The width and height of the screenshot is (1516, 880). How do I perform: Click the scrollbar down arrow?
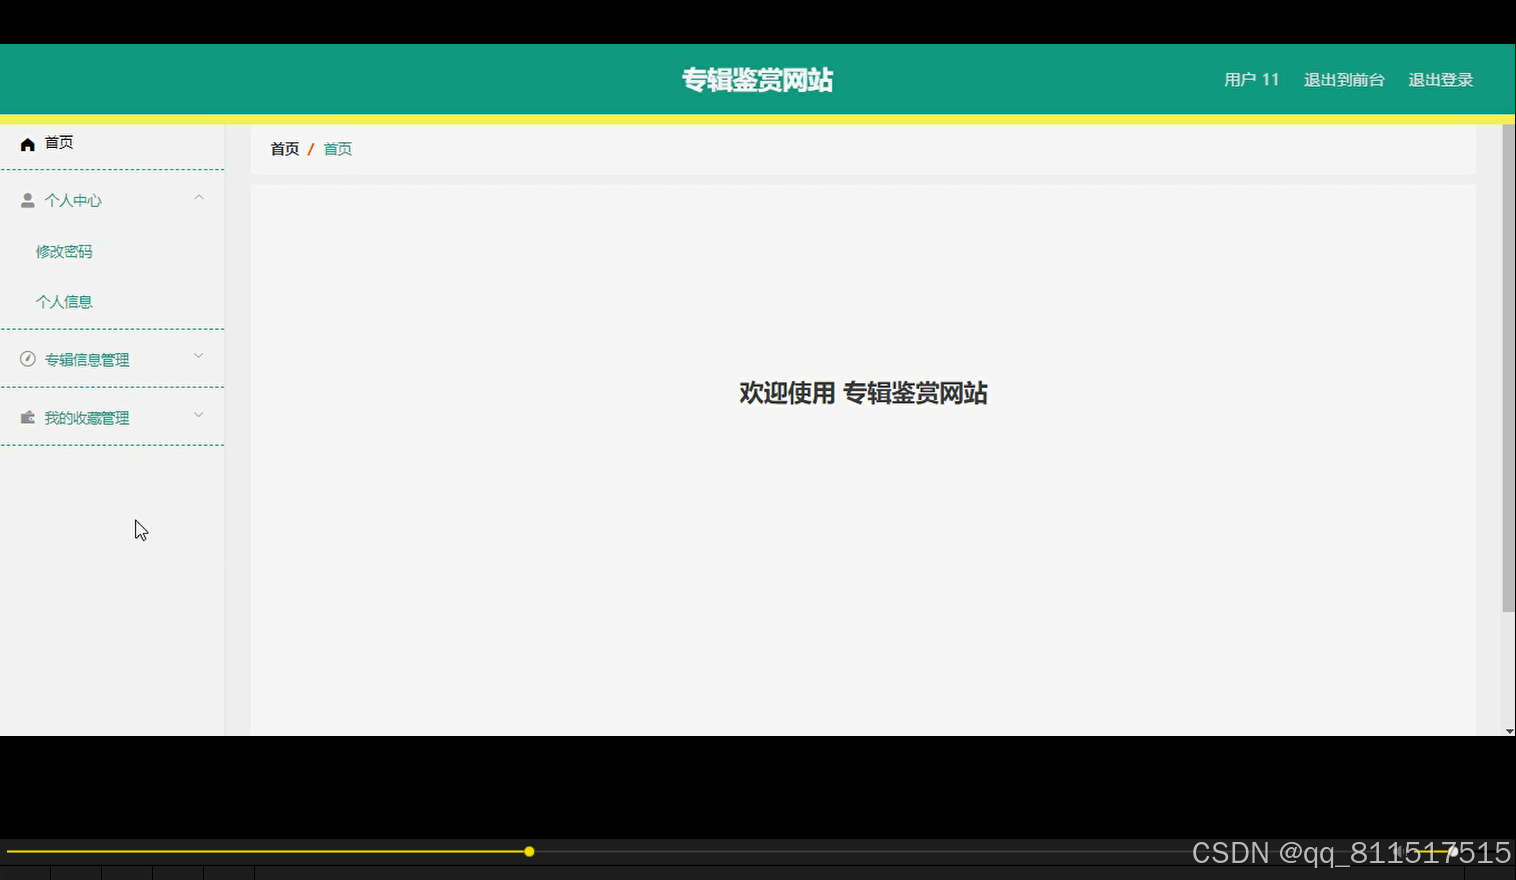click(1509, 731)
